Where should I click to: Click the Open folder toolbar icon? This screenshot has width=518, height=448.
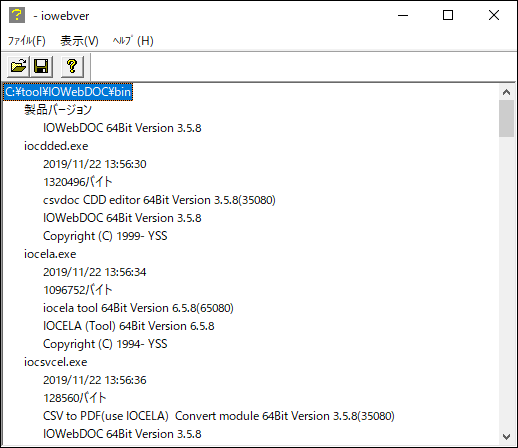click(x=19, y=66)
